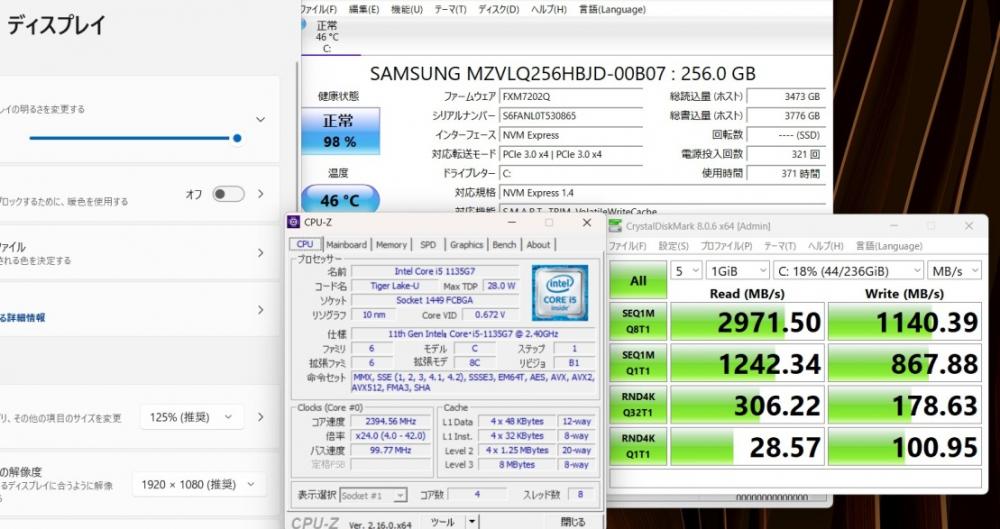Open the ツール dropdown arrow in CPU-Z

click(472, 521)
